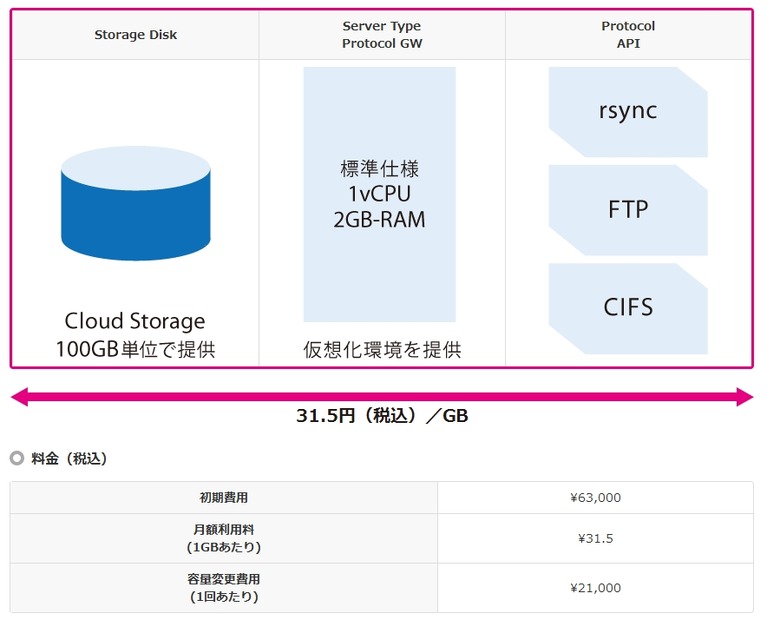Screen dimensions: 767x620
Task: Click the 料金（税込） heading
Action: pyautogui.click(x=69, y=459)
